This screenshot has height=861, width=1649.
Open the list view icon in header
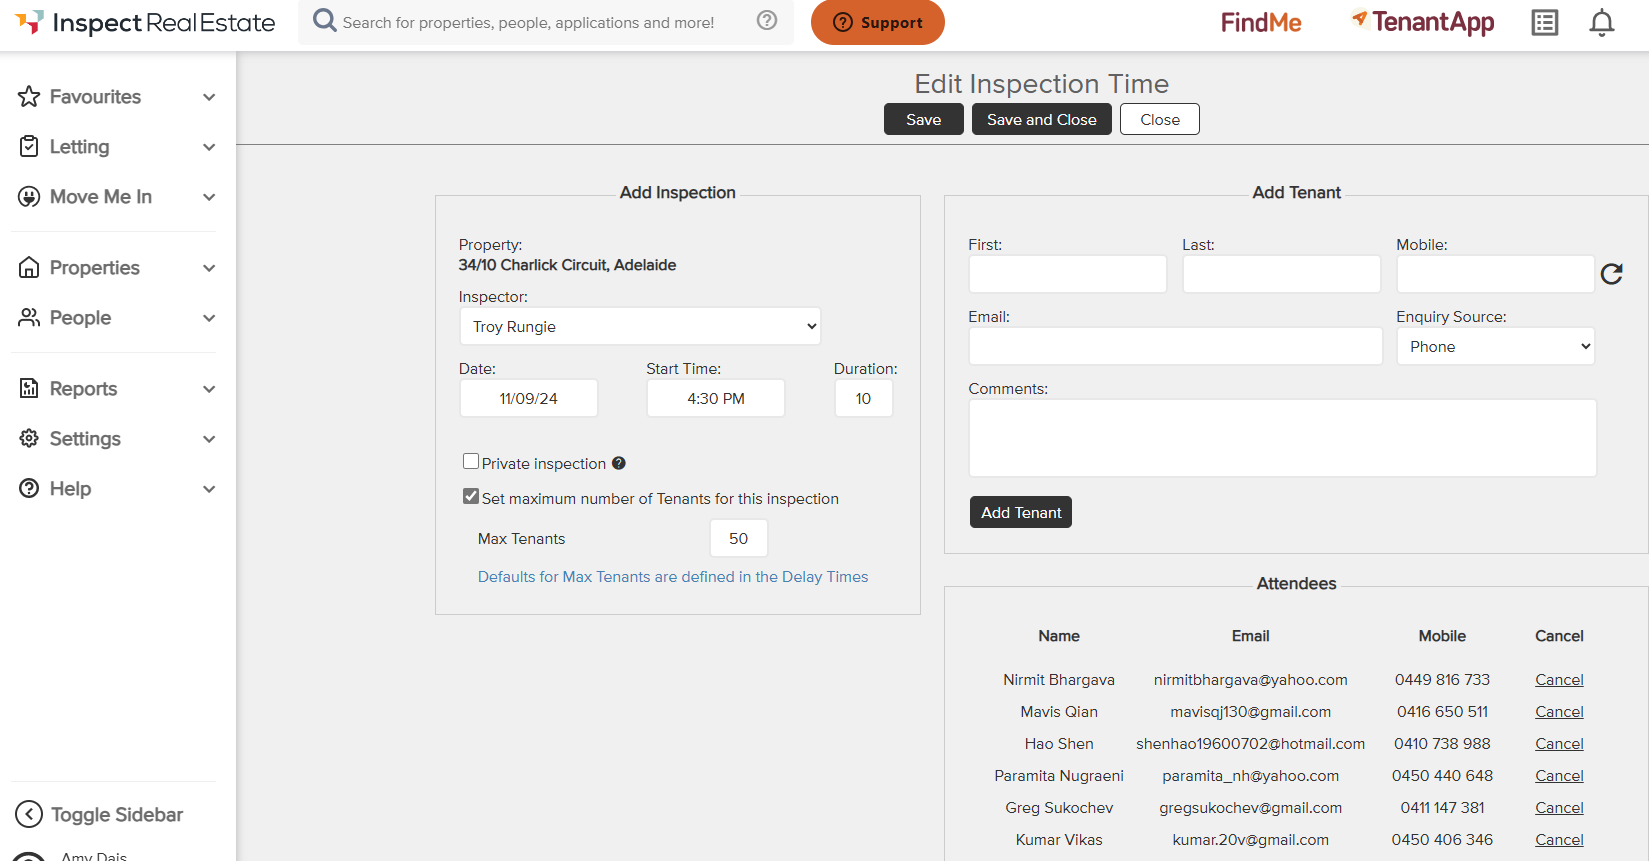(x=1544, y=23)
